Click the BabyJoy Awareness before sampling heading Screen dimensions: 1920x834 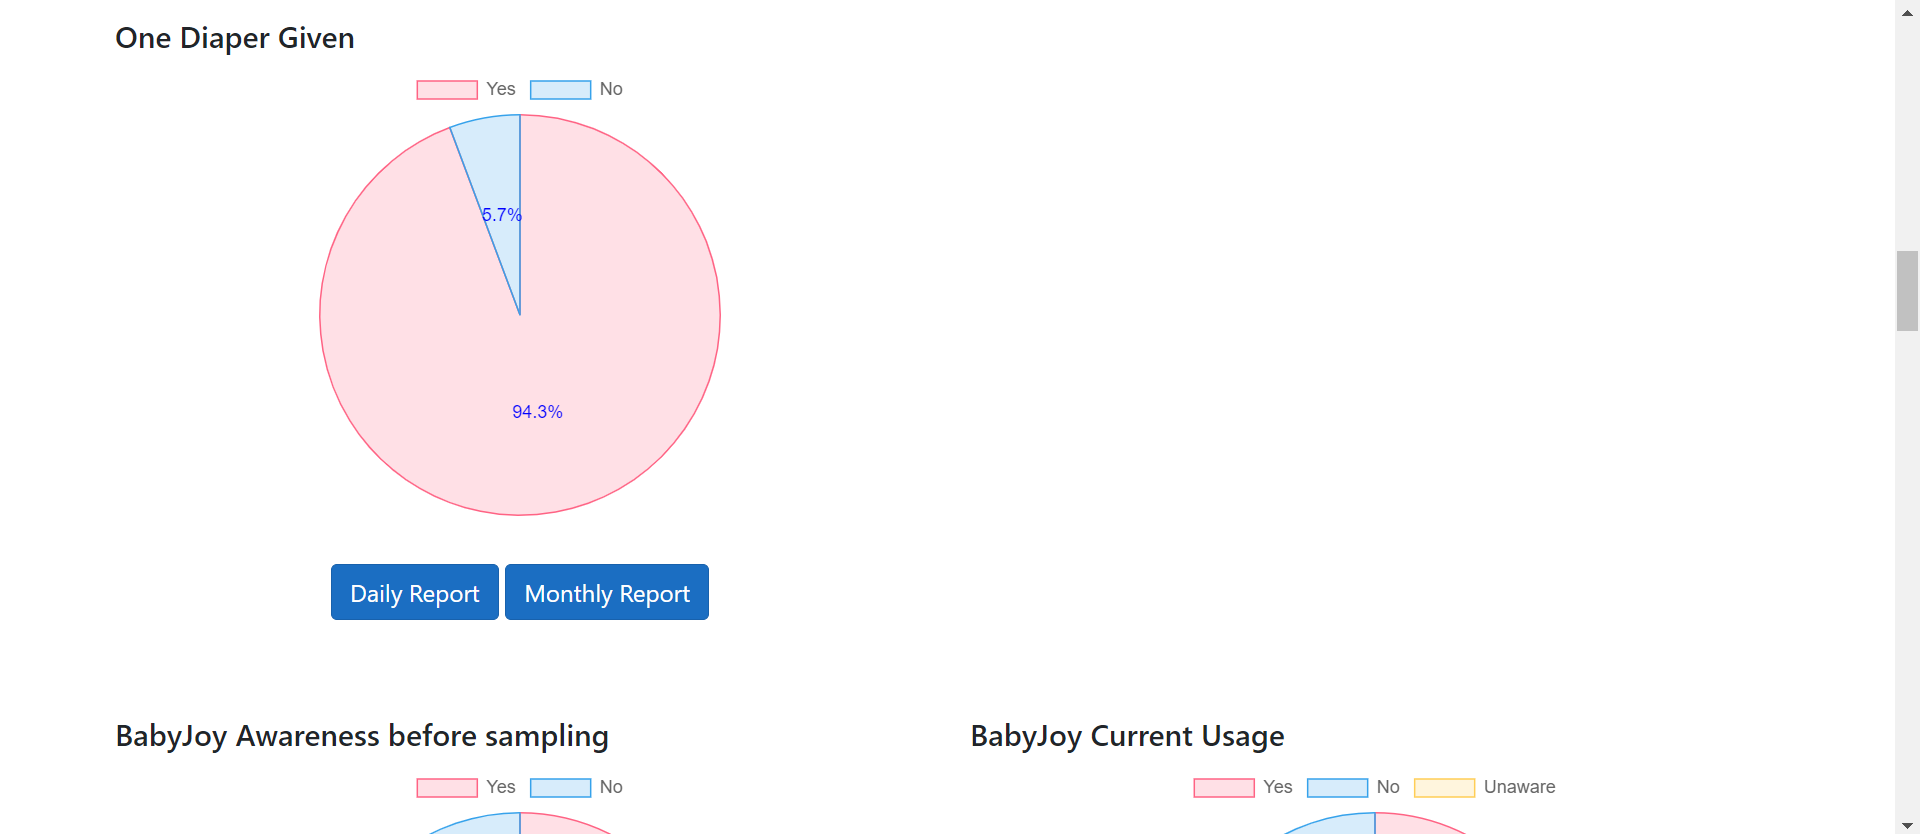362,736
